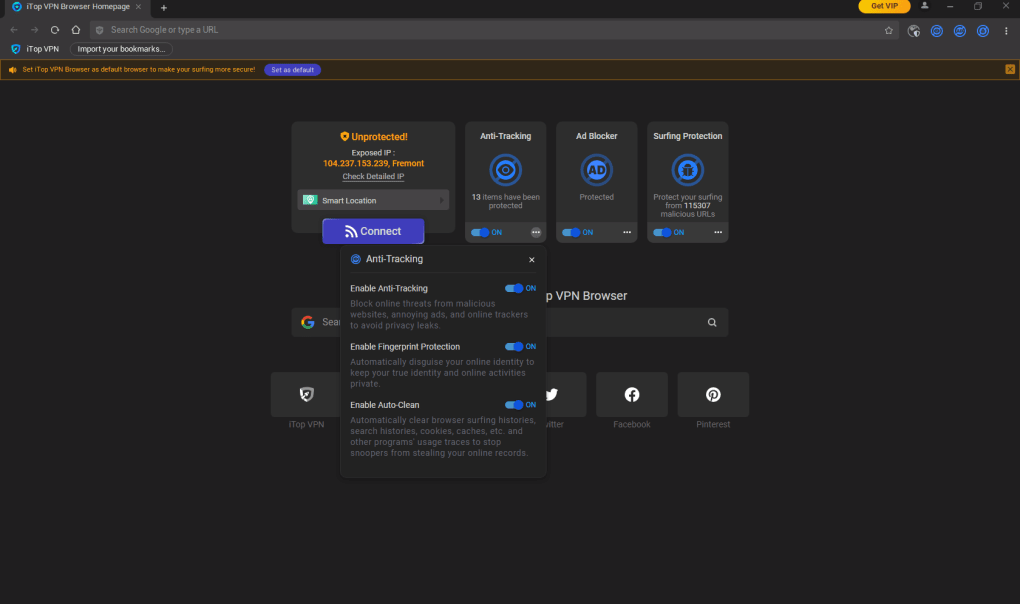1020x604 pixels.
Task: Open the Ad Blocker toolbar extension icon
Action: [x=960, y=31]
